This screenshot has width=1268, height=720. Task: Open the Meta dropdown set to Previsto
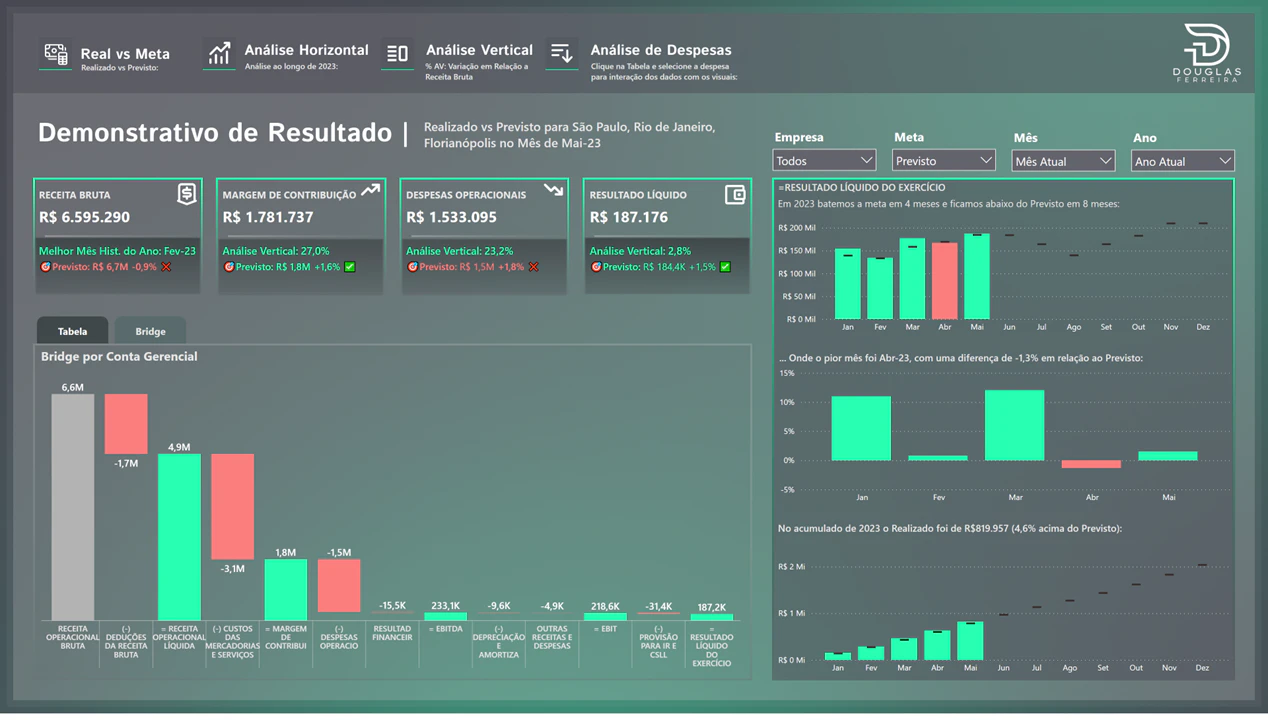[x=944, y=161]
